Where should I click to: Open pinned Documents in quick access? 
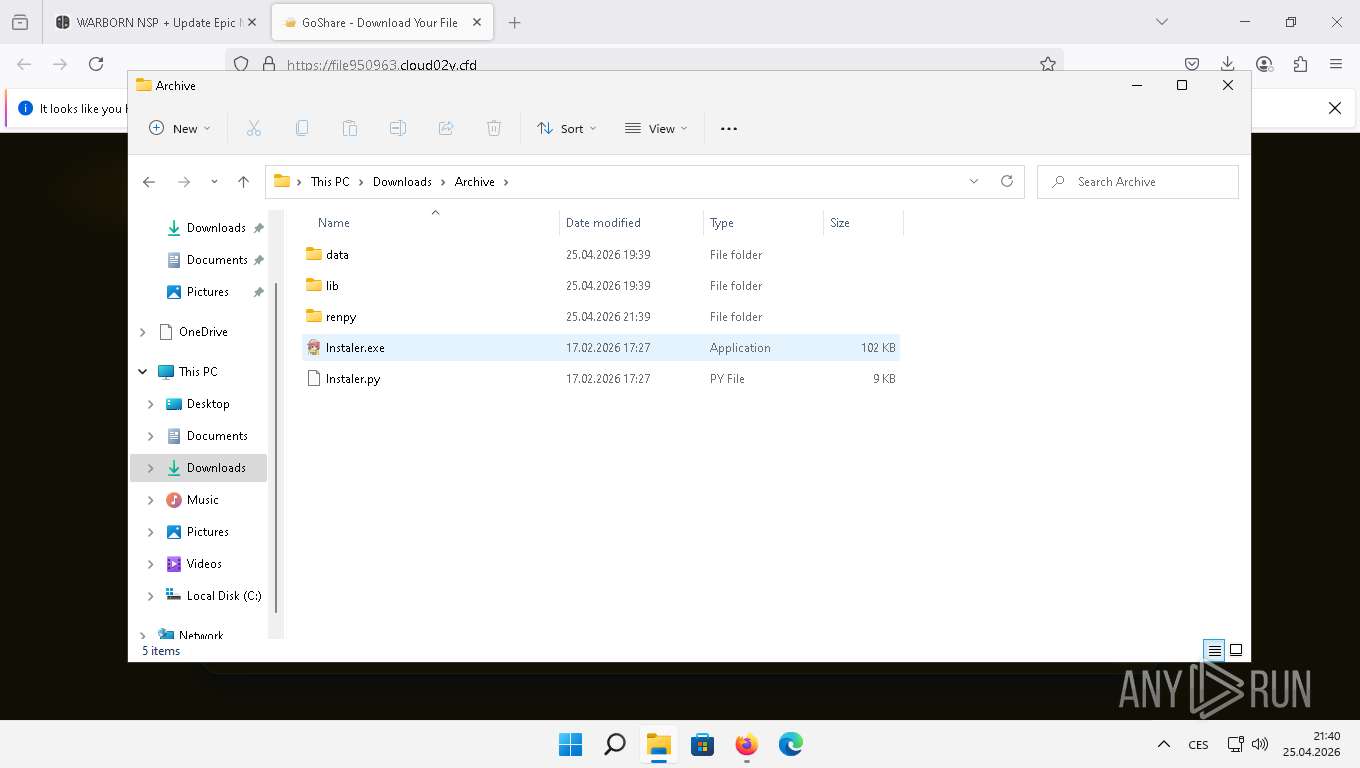216,260
